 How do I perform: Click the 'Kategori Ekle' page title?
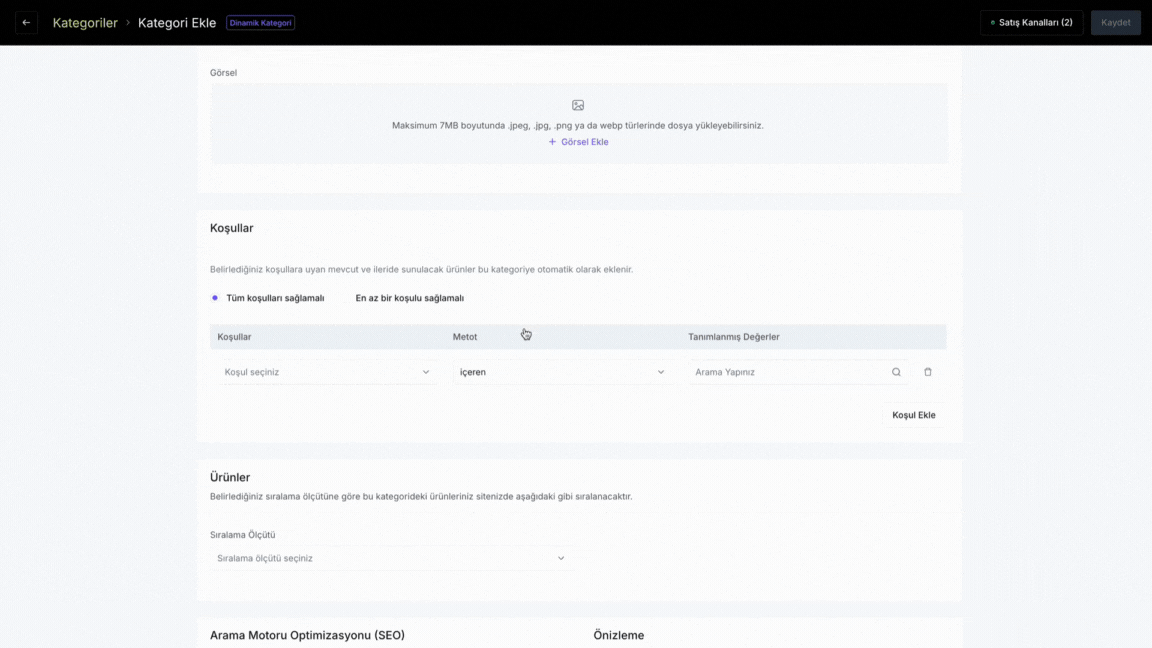tap(177, 23)
